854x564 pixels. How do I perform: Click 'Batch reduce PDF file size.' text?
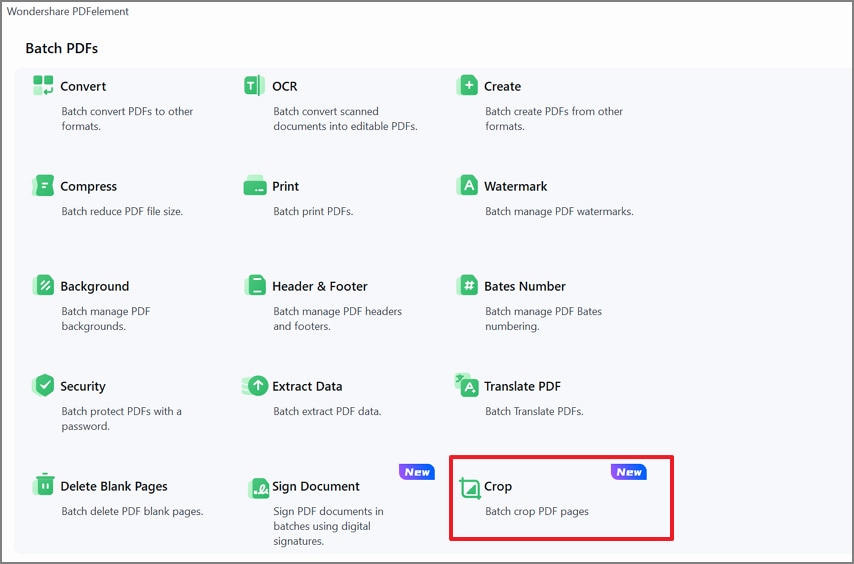pos(122,211)
